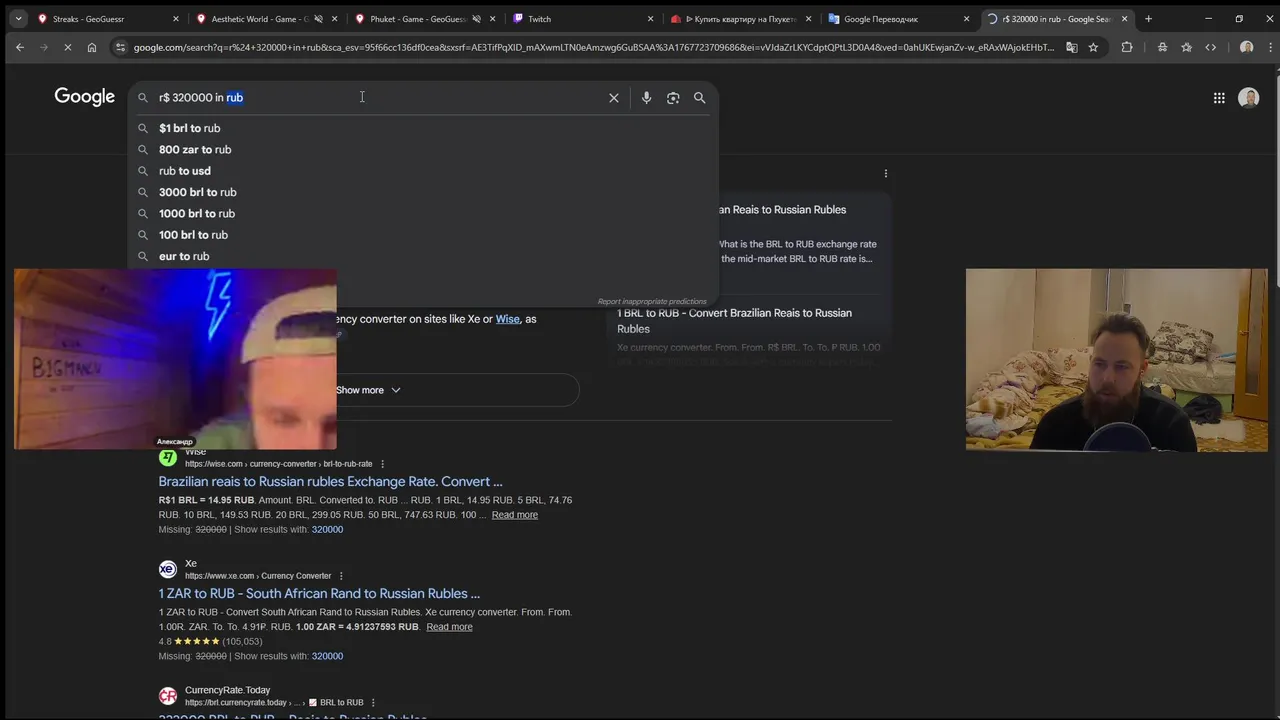Open the Chrome profile avatar in toolbar
Viewport: 1280px width, 720px height.
pyautogui.click(x=1246, y=47)
